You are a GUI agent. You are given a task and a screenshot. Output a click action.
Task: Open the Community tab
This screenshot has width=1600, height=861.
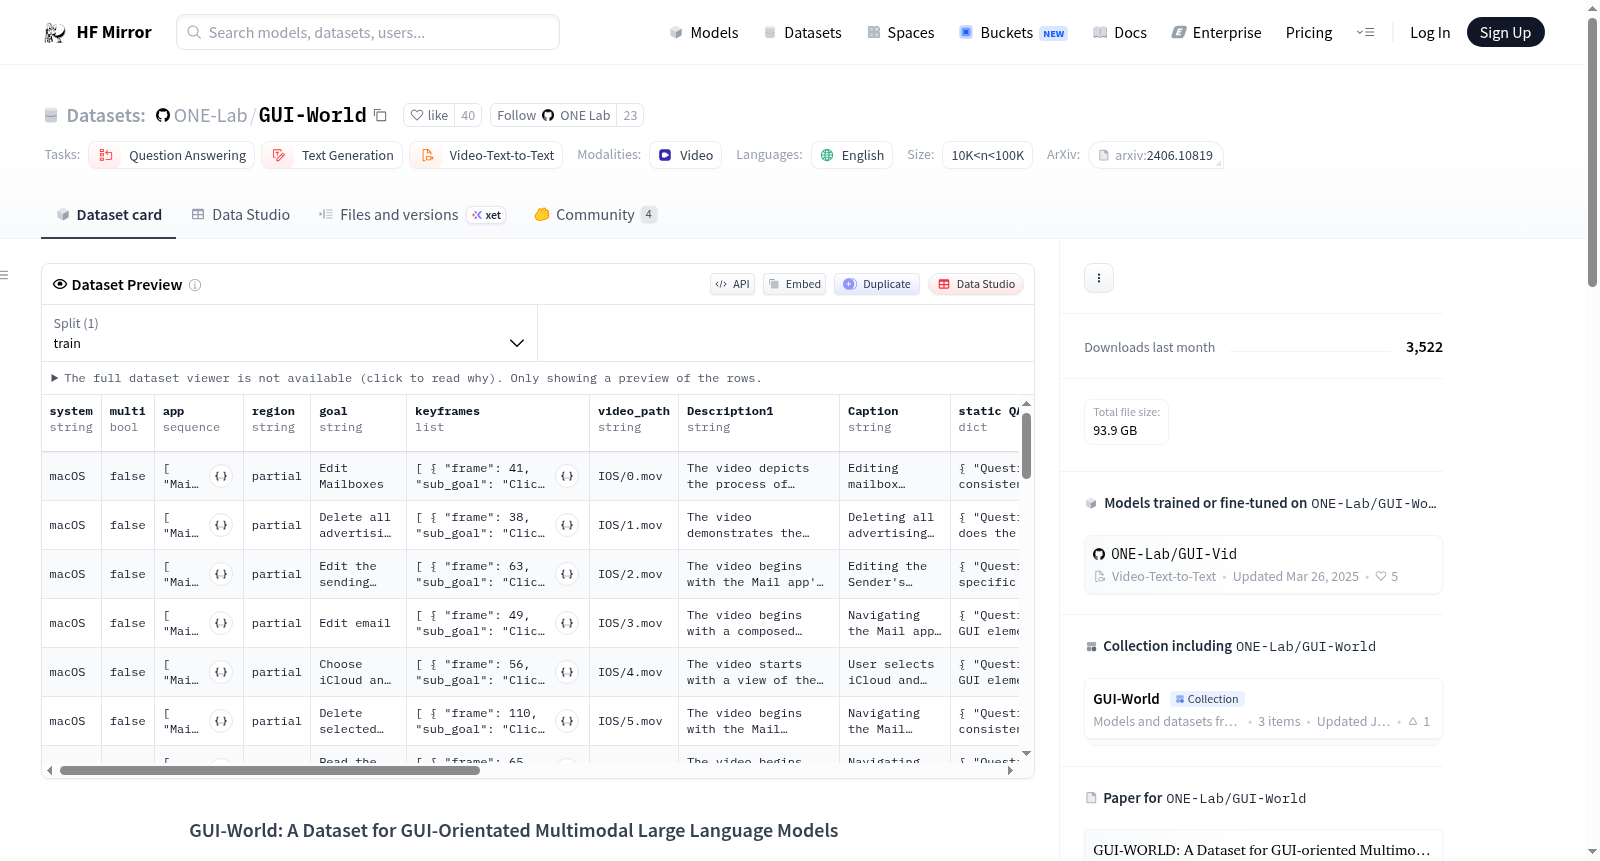tap(596, 215)
